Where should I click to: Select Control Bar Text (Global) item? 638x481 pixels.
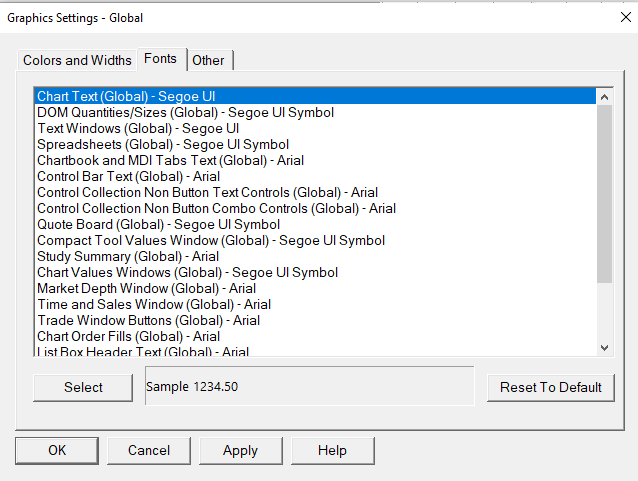[x=128, y=176]
